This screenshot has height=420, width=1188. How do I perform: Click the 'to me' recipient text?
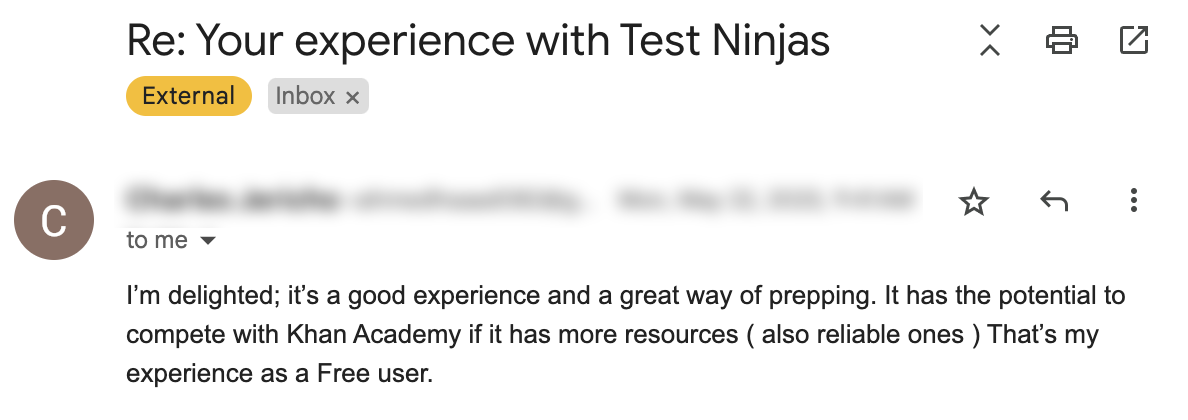pos(157,240)
